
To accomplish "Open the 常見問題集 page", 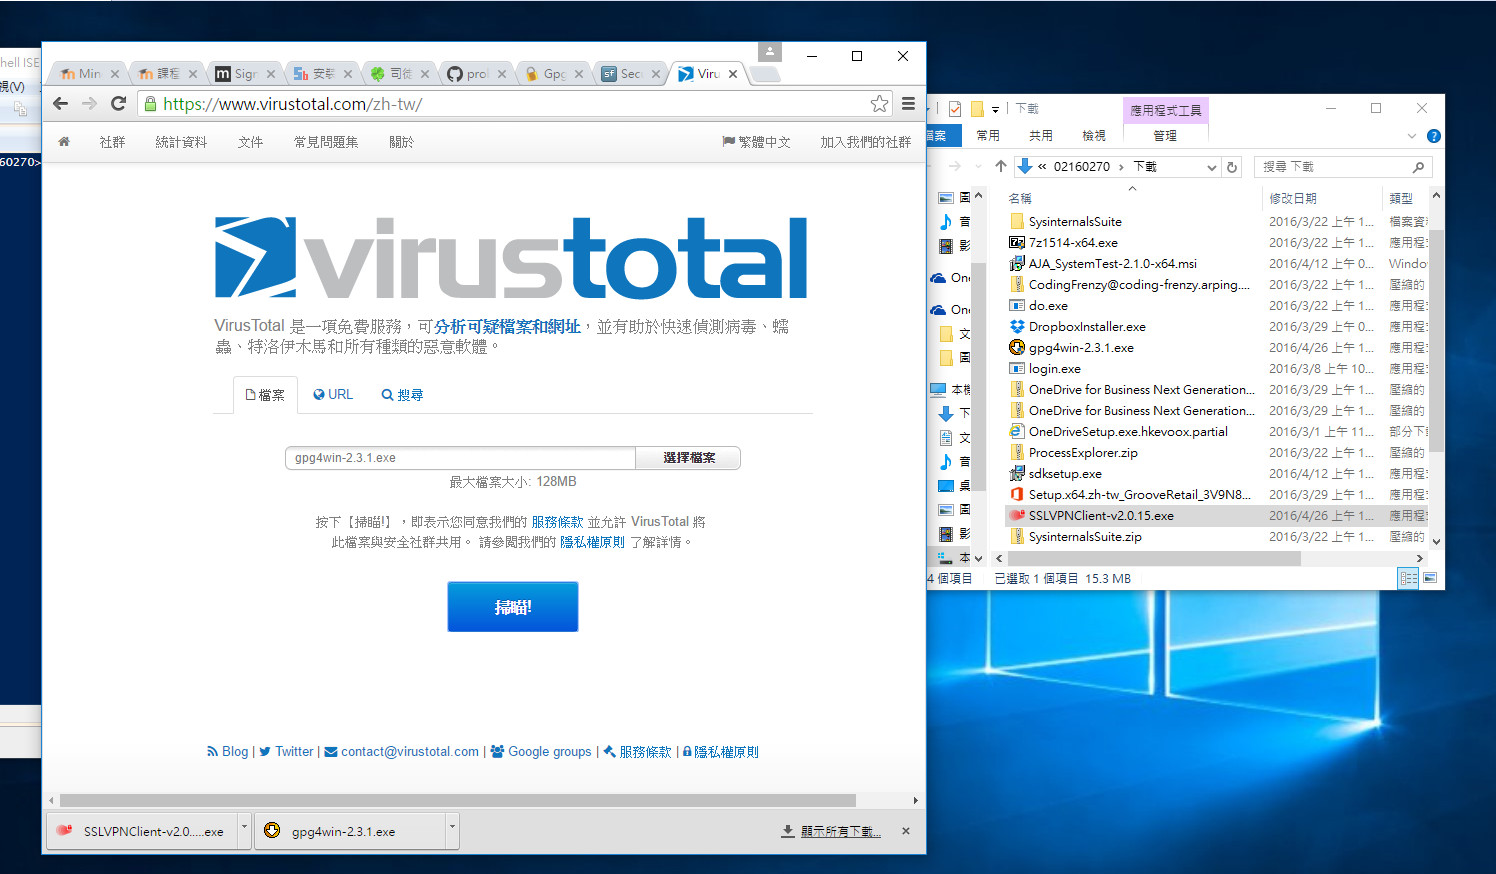I will pos(326,142).
